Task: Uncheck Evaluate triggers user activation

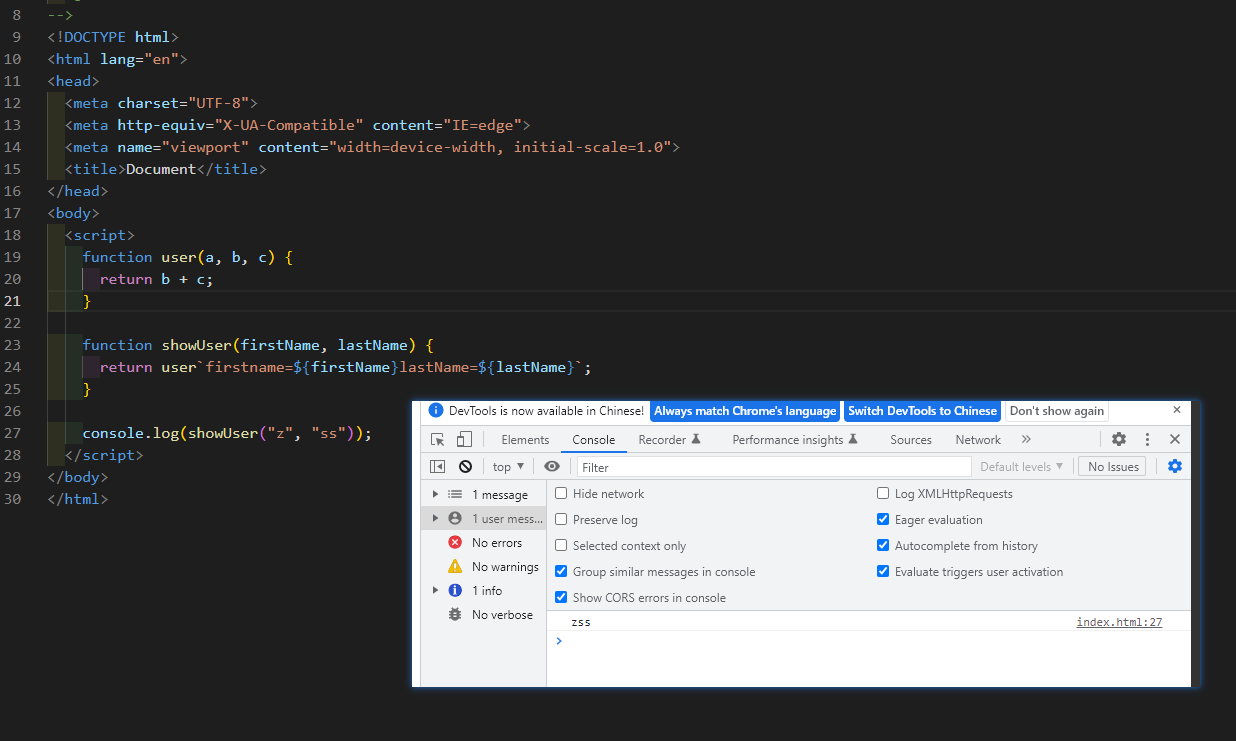Action: click(883, 571)
